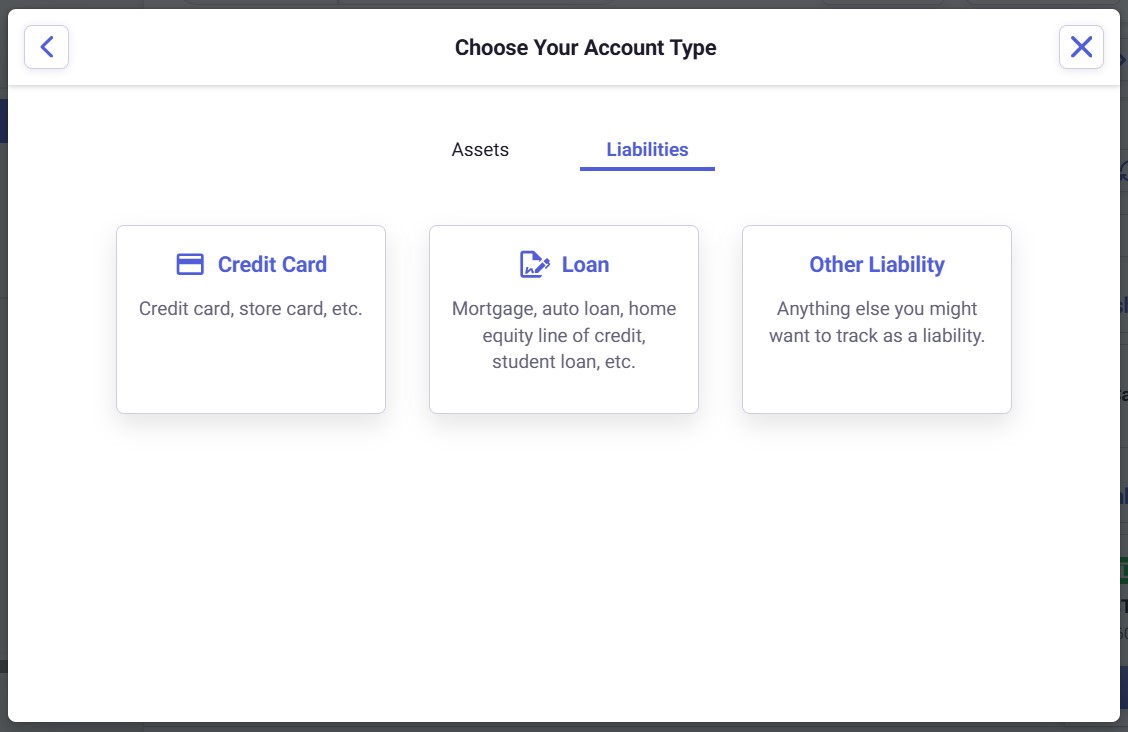Screen dimensions: 1128x732
Task: Close the account type dialog
Action: 1081,47
